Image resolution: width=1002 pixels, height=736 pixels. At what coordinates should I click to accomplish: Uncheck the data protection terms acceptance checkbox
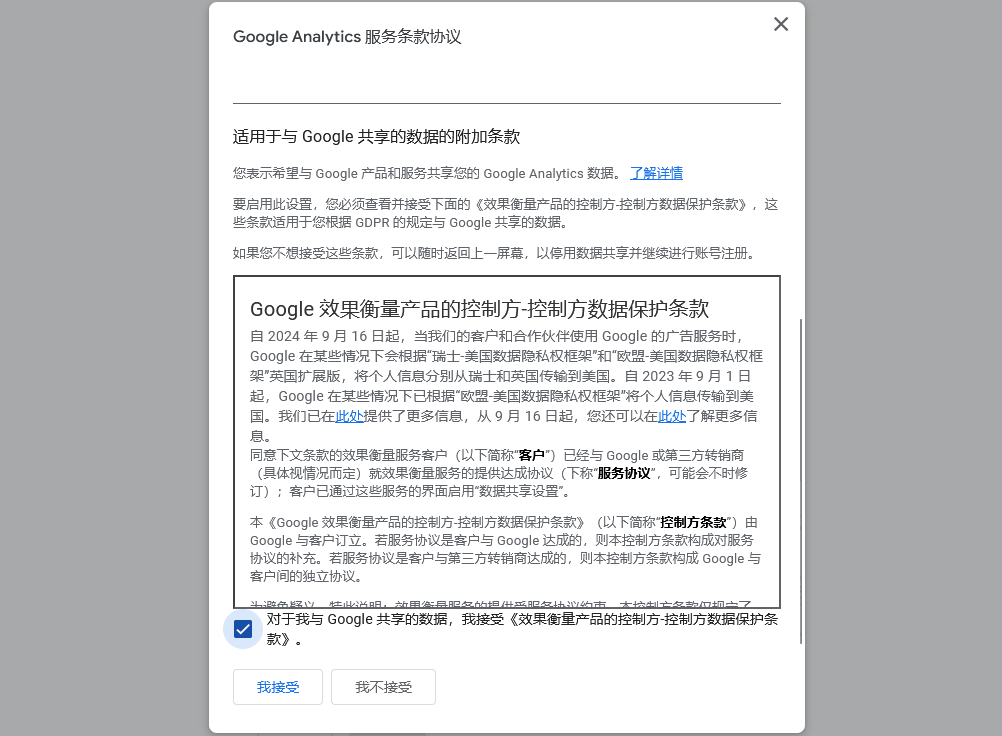tap(243, 629)
